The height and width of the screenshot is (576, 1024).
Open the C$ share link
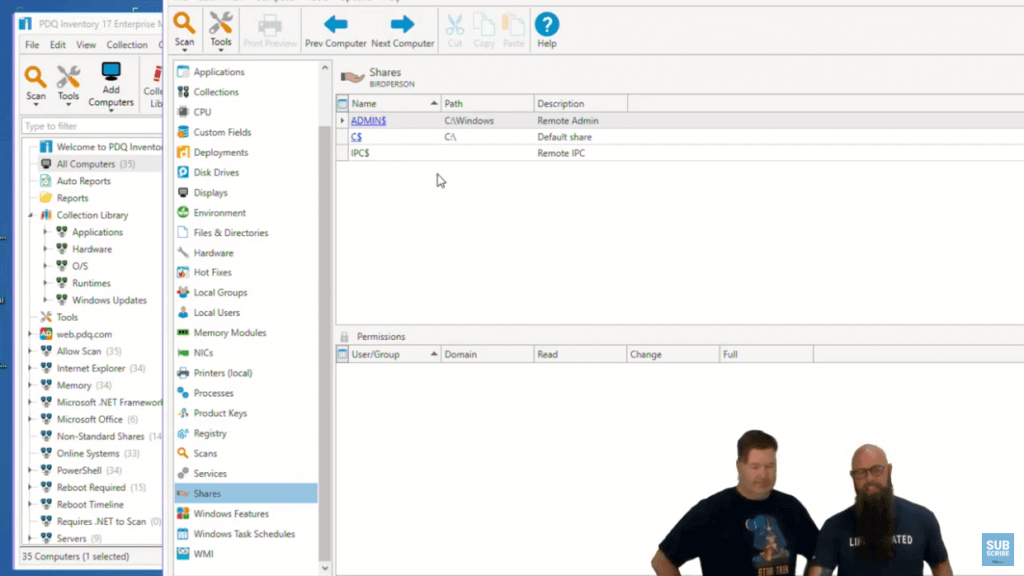[356, 137]
